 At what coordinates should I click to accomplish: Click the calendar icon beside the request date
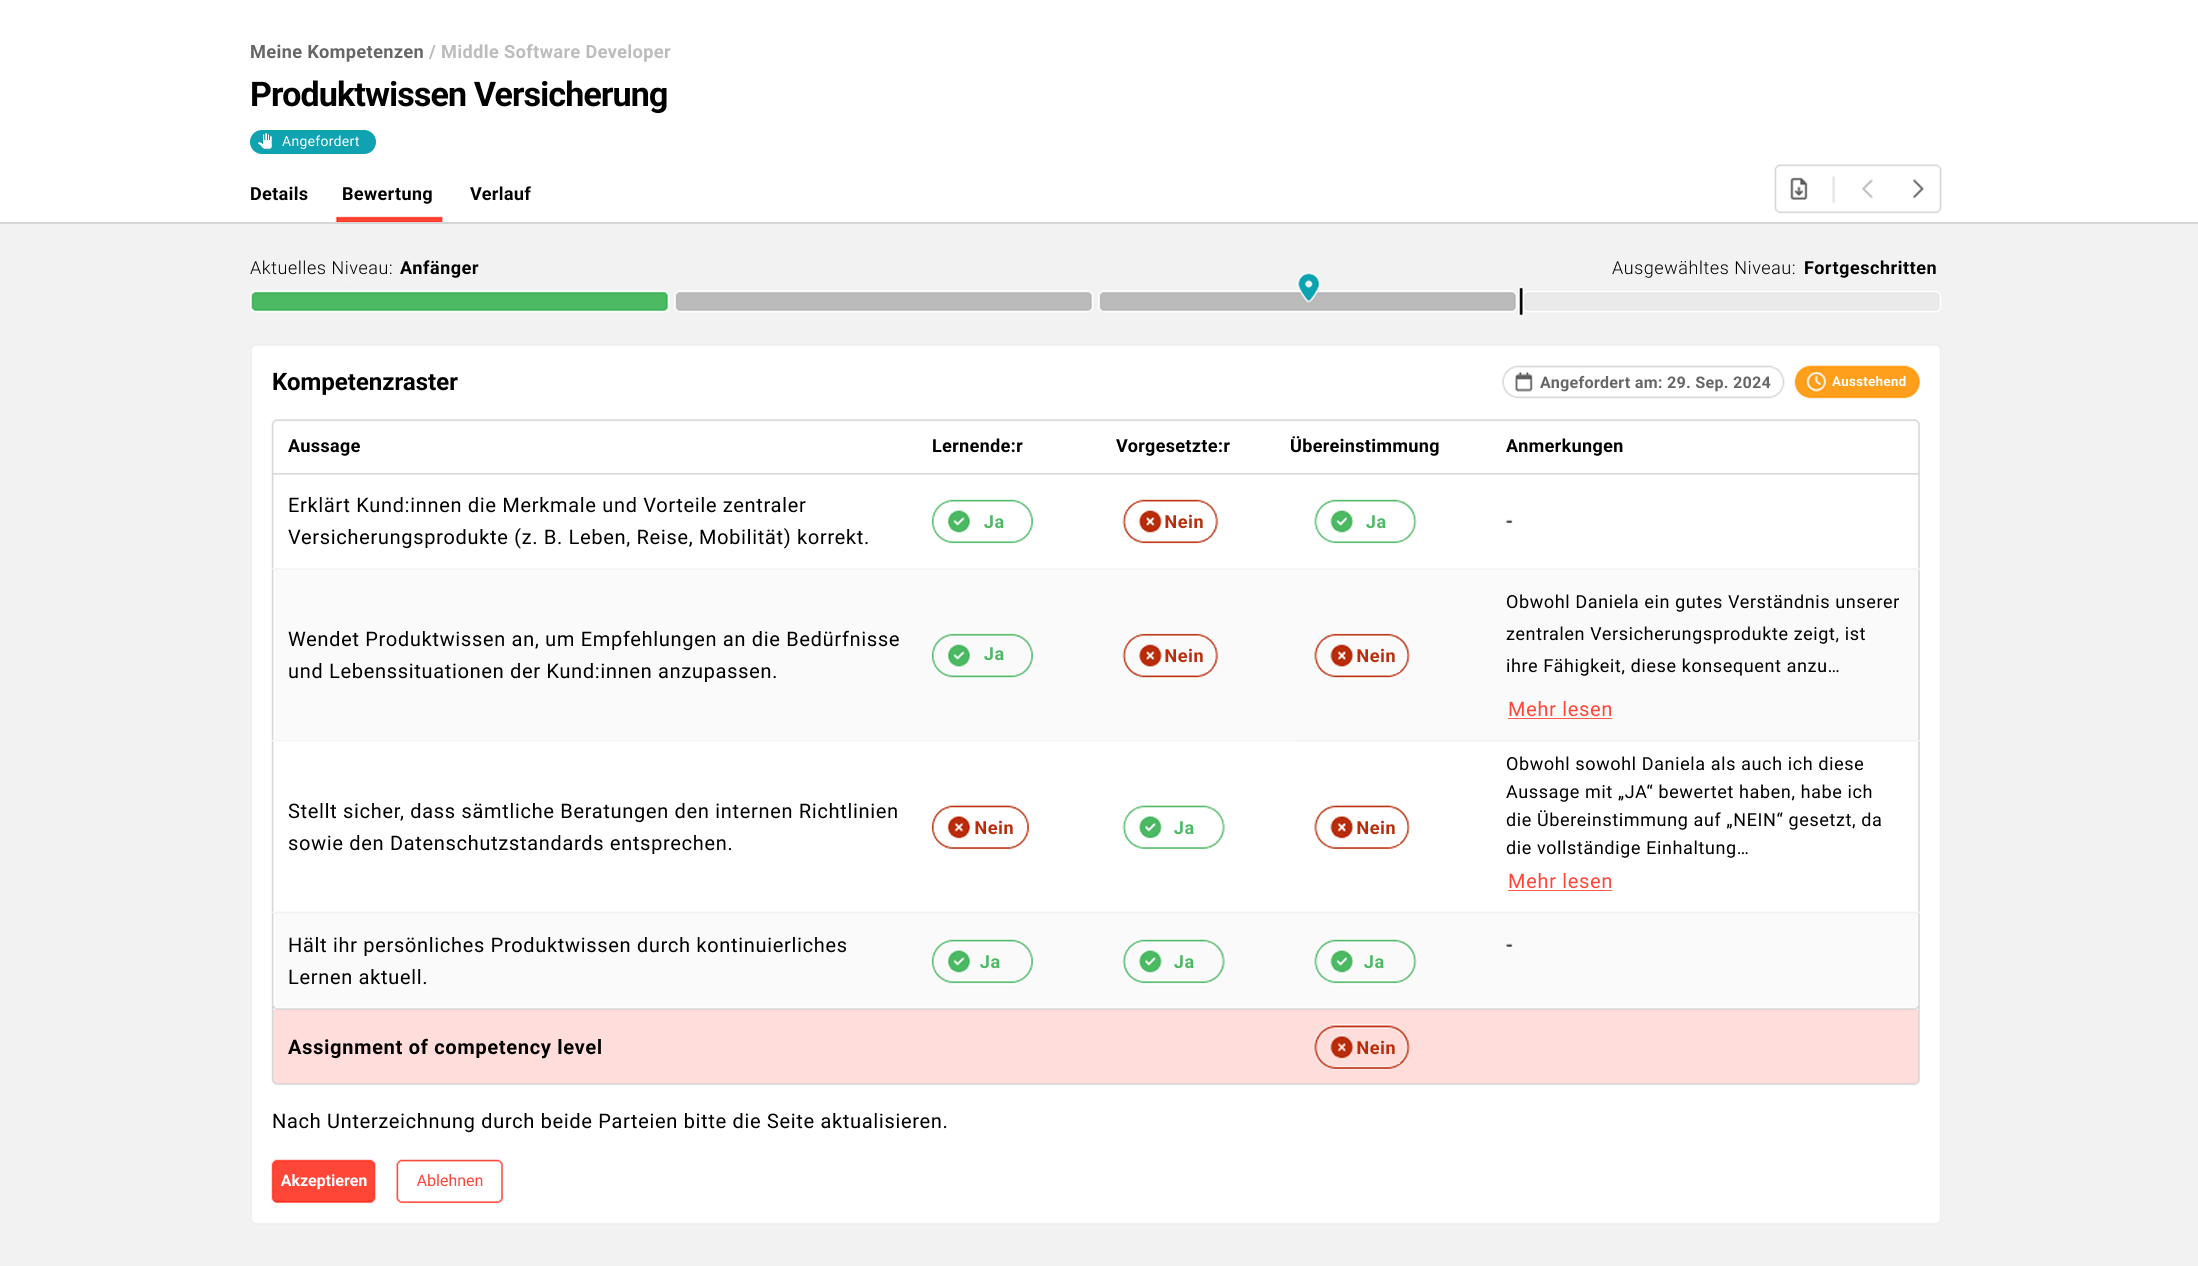point(1524,382)
